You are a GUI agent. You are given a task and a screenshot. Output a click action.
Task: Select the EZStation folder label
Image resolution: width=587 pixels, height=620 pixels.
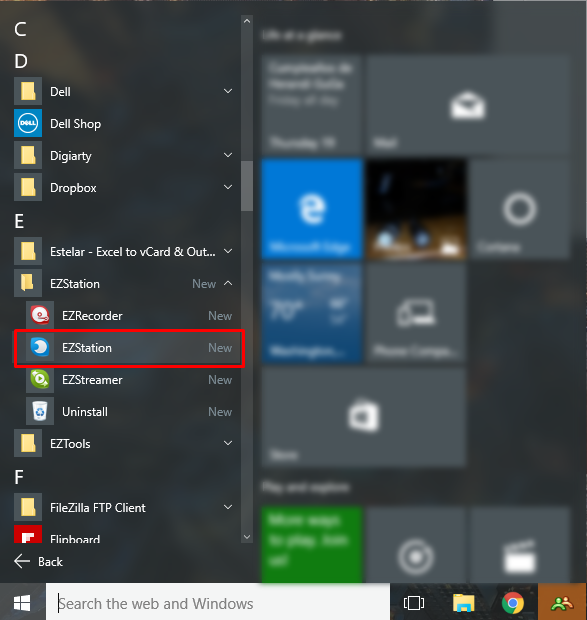point(75,284)
